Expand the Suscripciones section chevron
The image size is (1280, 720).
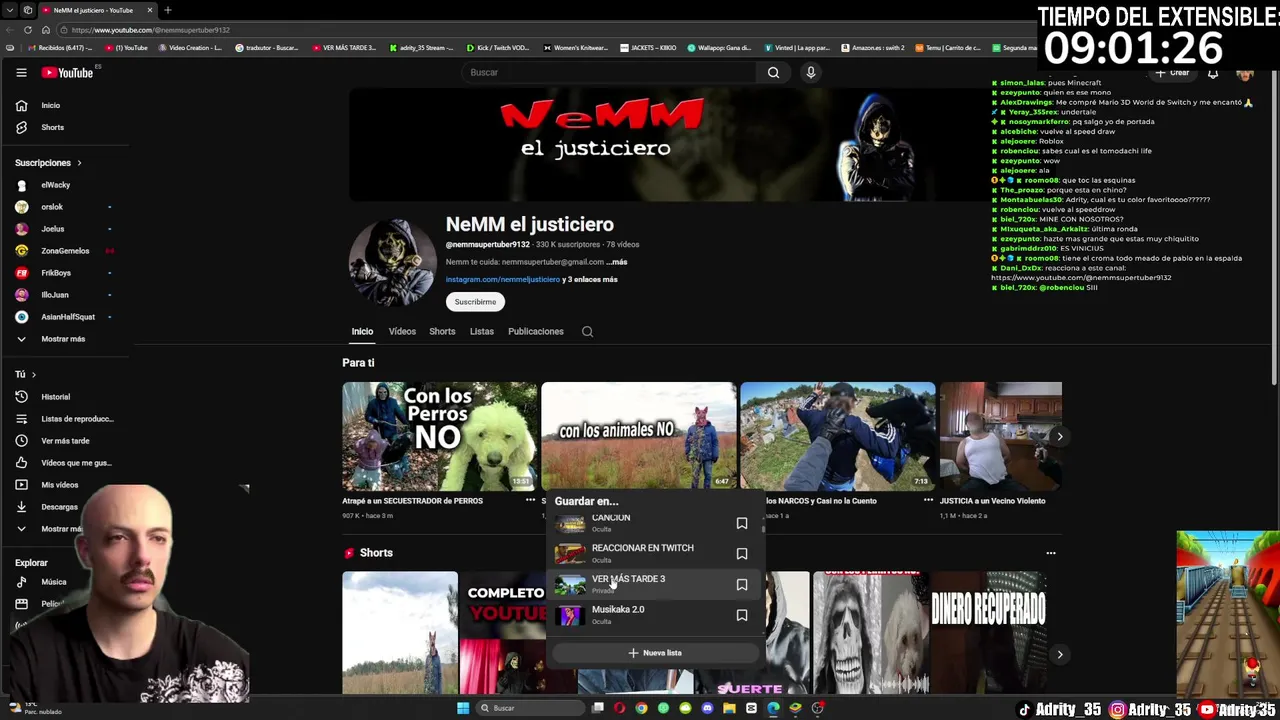click(x=79, y=163)
